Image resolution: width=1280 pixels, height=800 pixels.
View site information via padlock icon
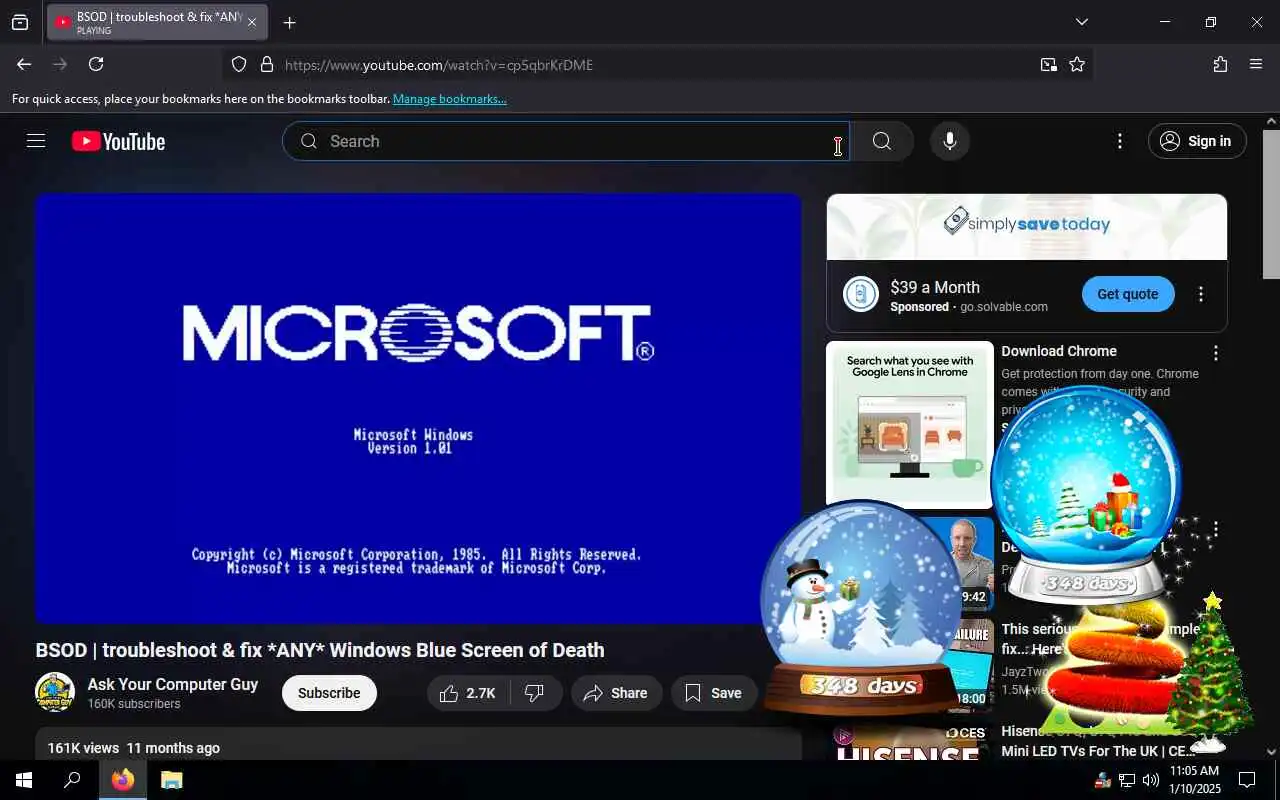click(267, 64)
